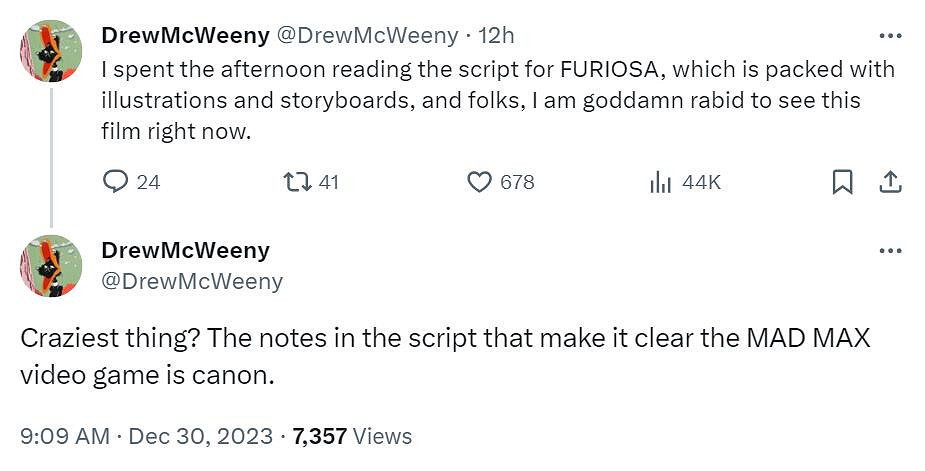925x471 pixels.
Task: Open the 12h timestamp link
Action: coord(497,36)
